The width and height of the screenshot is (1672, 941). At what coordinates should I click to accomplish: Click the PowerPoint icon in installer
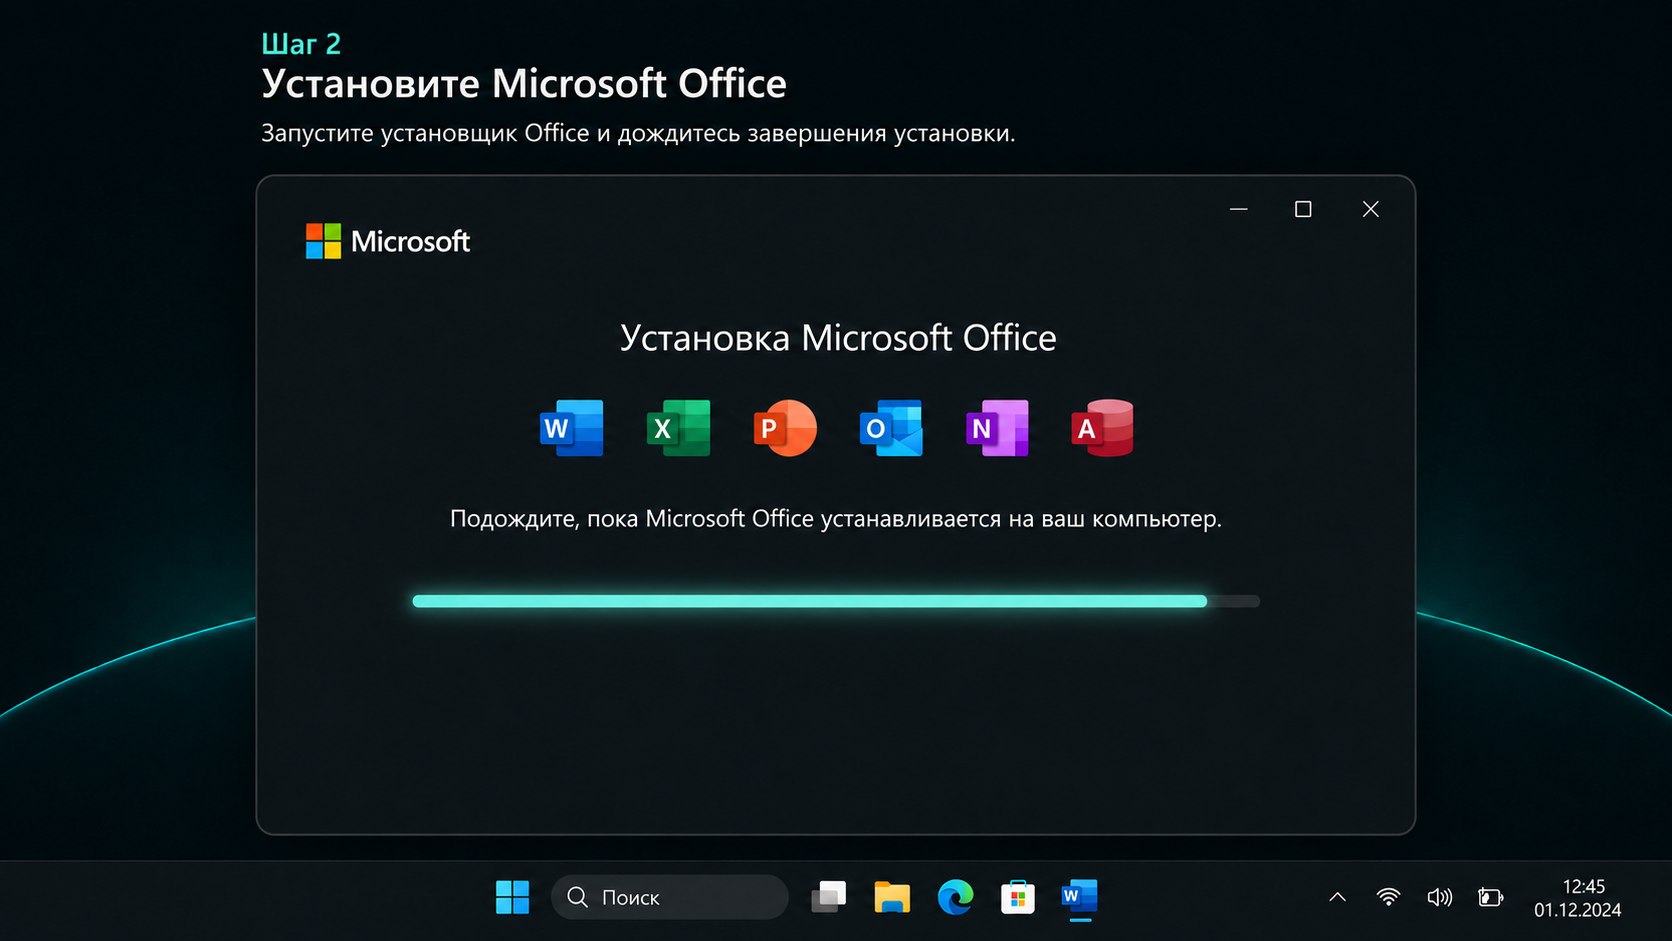pos(785,428)
